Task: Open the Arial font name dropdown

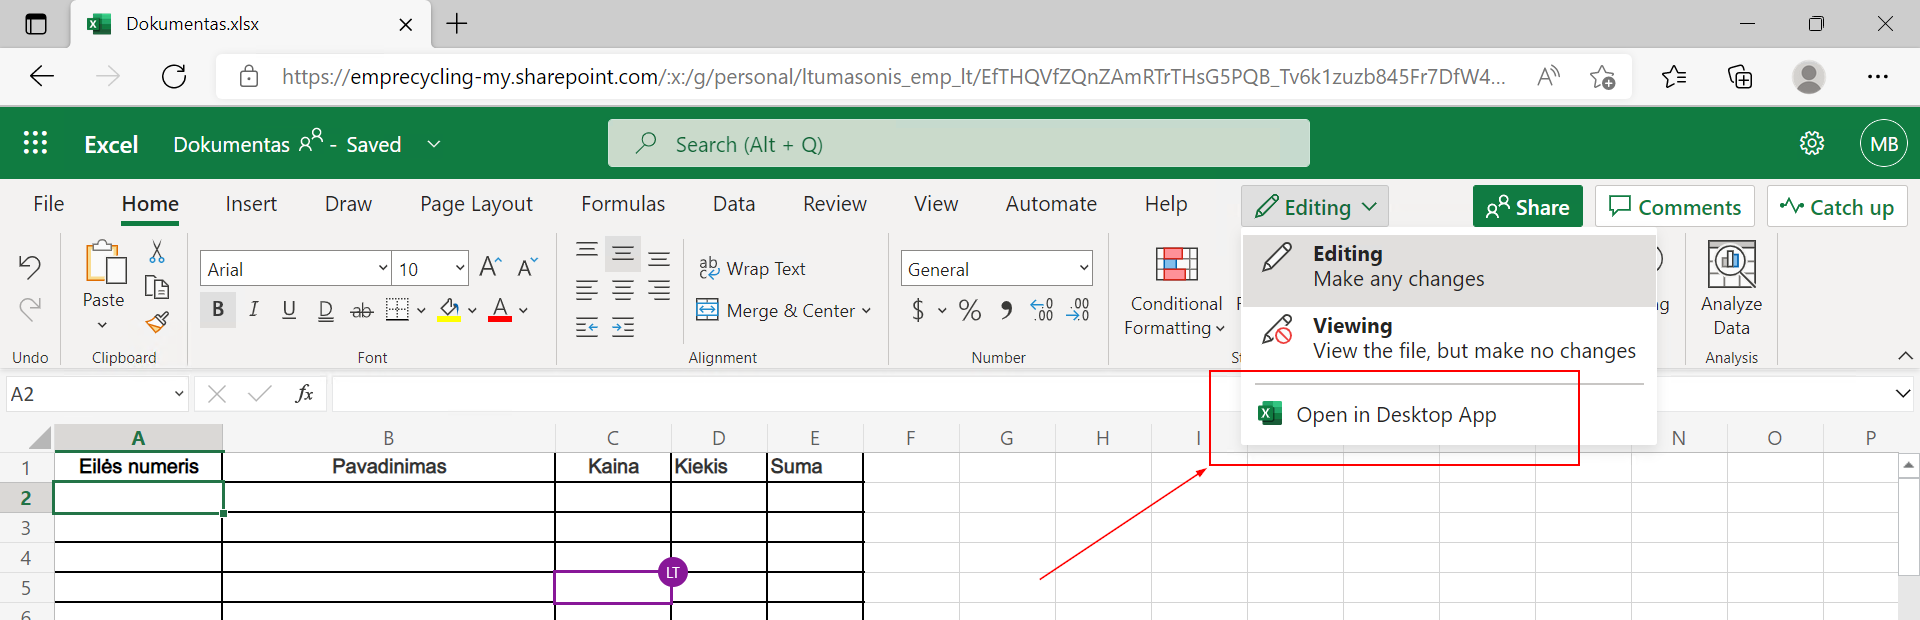Action: pos(383,268)
